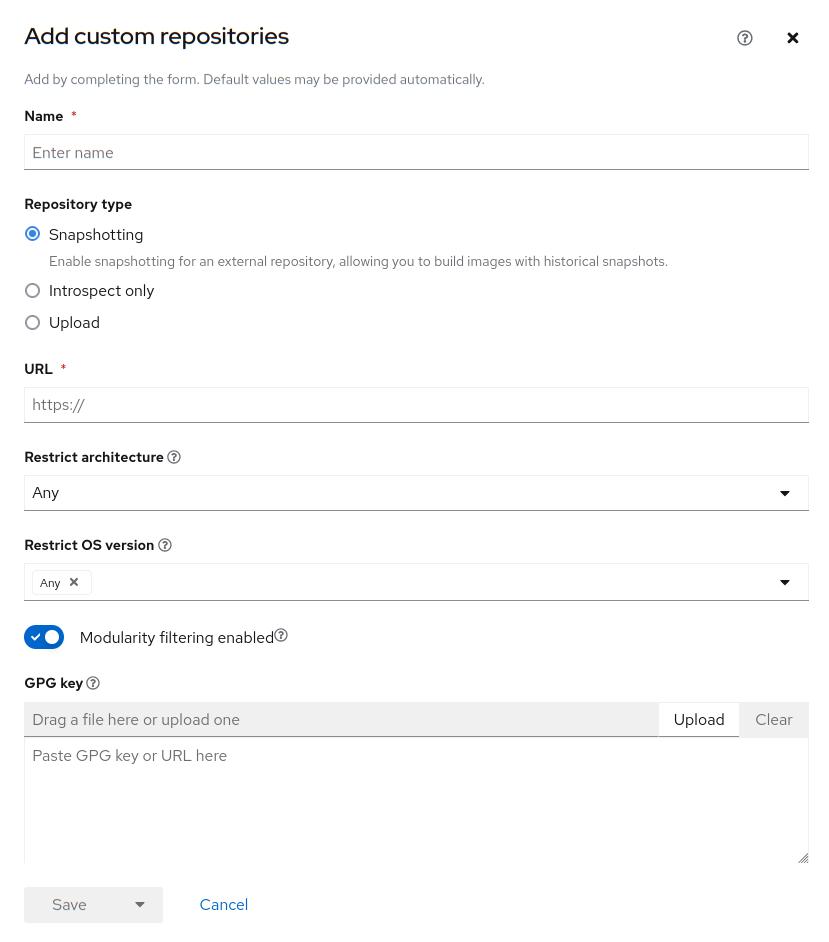The image size is (829, 942).
Task: Click the Paste GPG key text area
Action: point(416,800)
